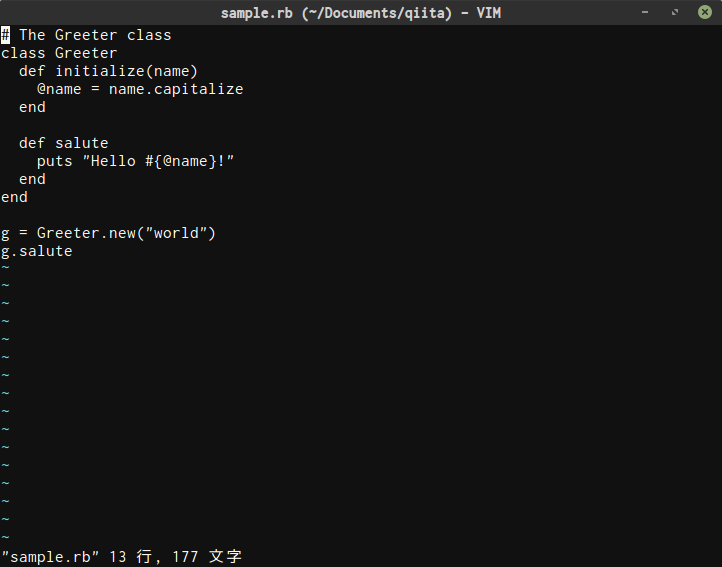Screen dimensions: 722x567
Task: Click the salute method definition
Action: [82, 143]
